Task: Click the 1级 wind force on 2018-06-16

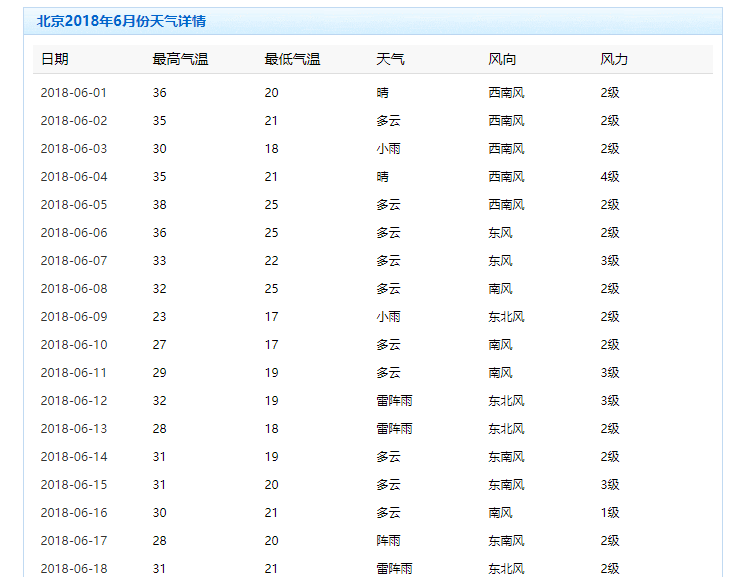Action: pos(610,513)
